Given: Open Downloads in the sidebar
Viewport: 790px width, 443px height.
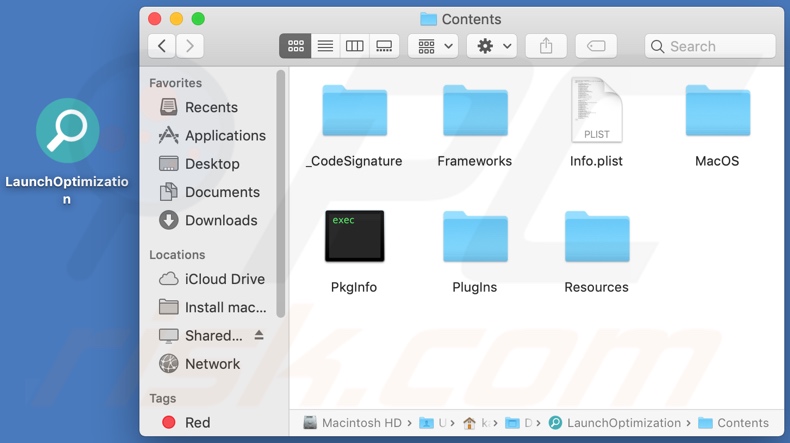Looking at the screenshot, I should point(208,220).
